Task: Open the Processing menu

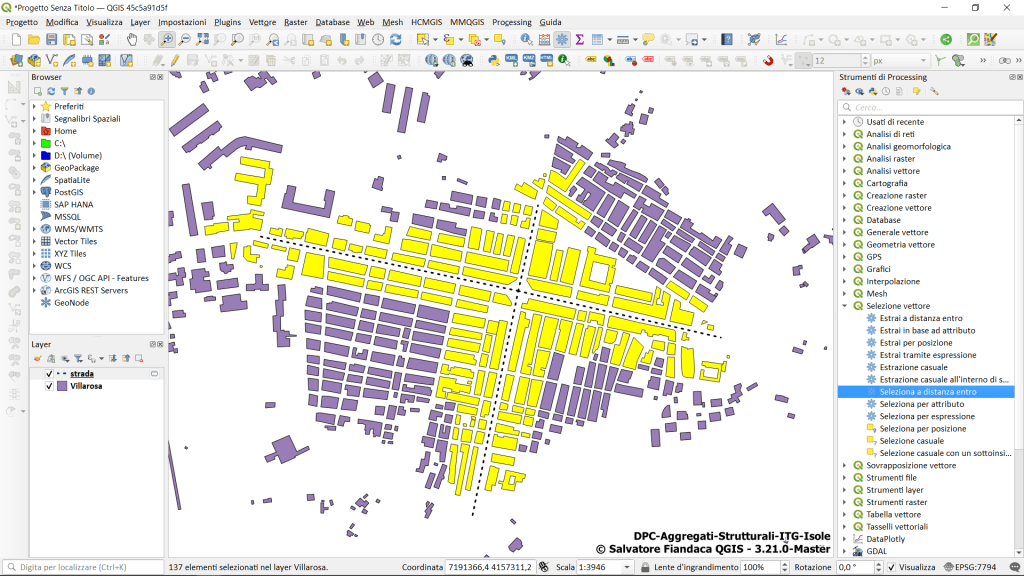Action: point(511,22)
